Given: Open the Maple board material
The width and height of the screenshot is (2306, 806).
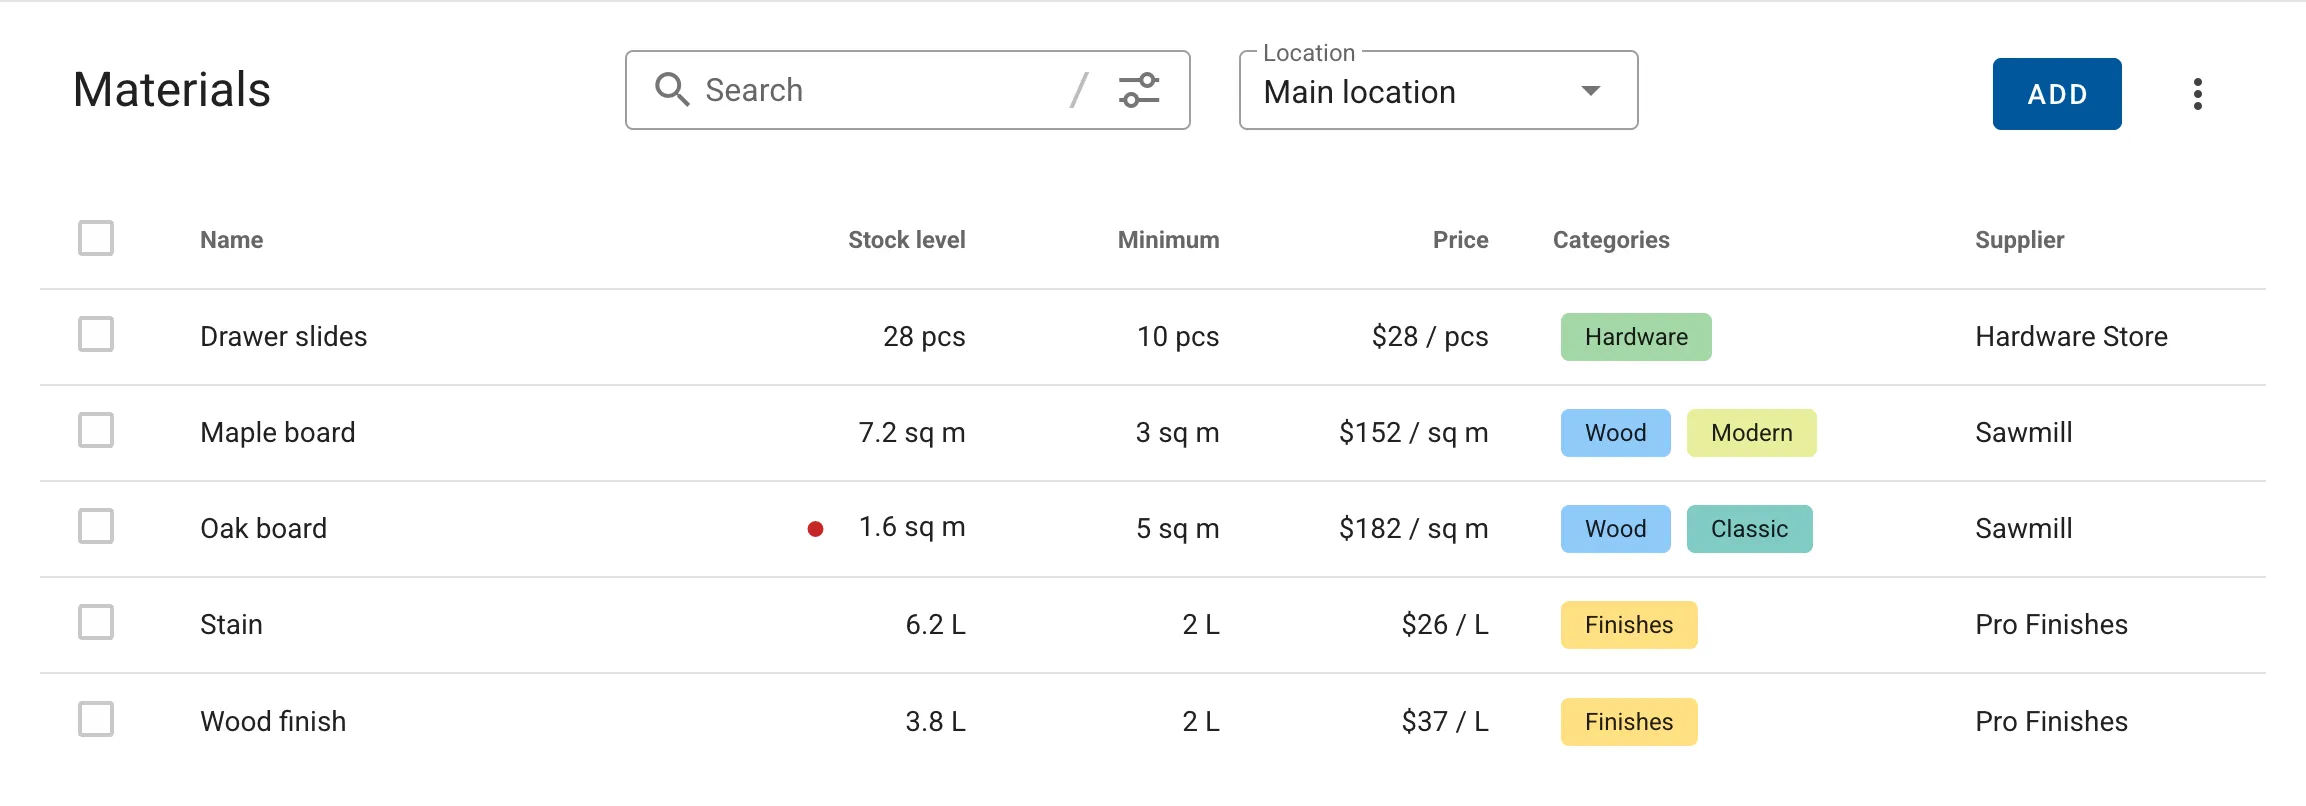Looking at the screenshot, I should tap(277, 432).
